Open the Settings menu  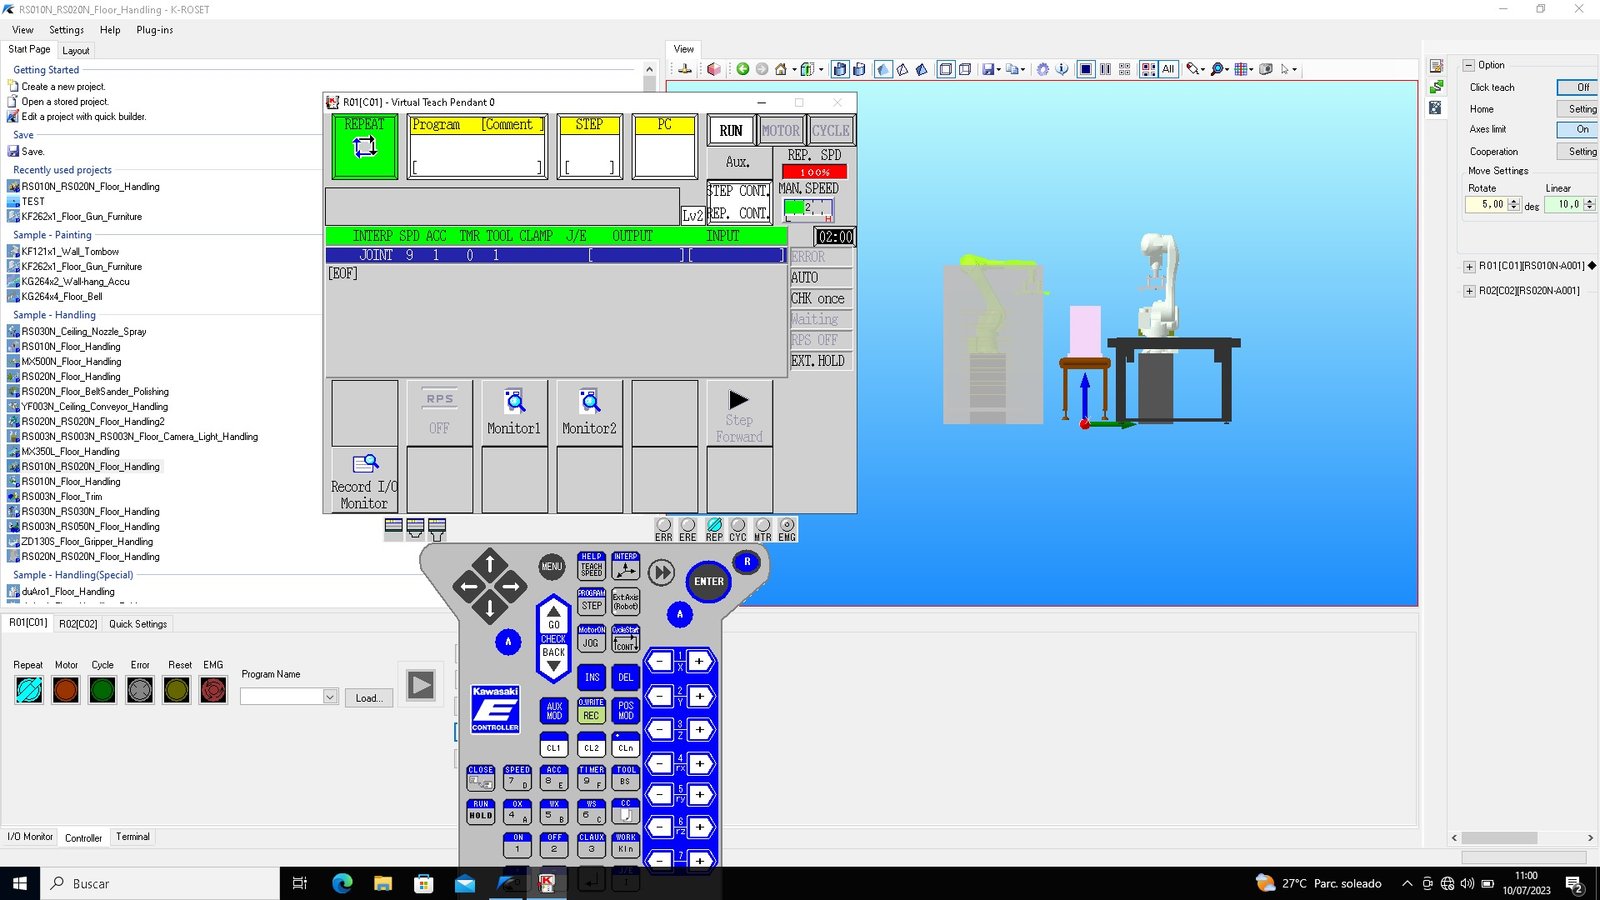pyautogui.click(x=66, y=30)
